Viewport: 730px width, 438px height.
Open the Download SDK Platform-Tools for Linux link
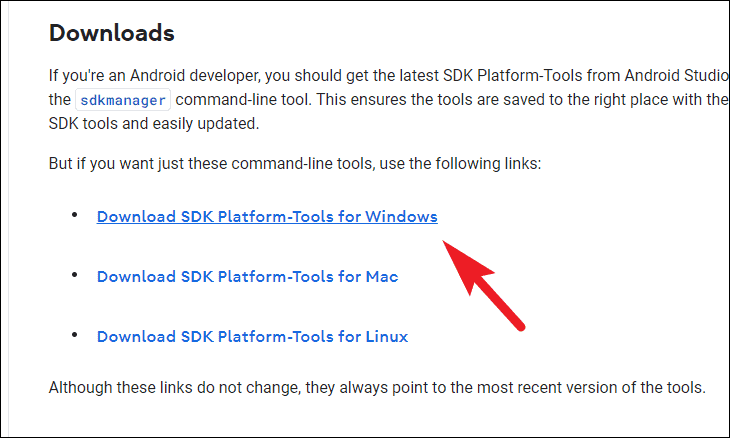(252, 337)
